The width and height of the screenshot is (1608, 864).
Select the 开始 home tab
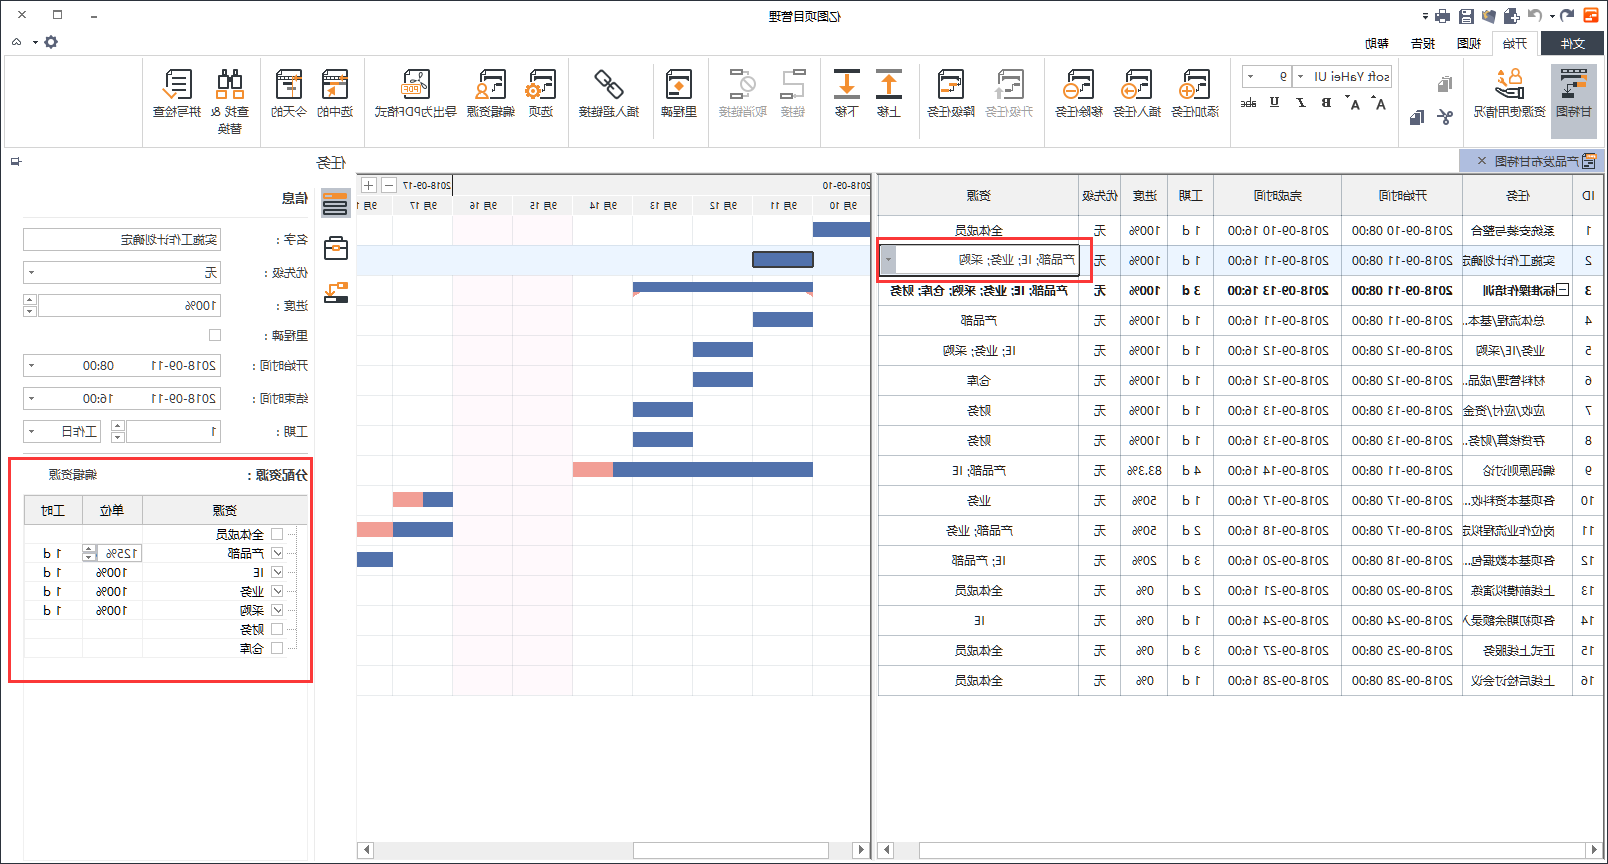(x=1514, y=43)
